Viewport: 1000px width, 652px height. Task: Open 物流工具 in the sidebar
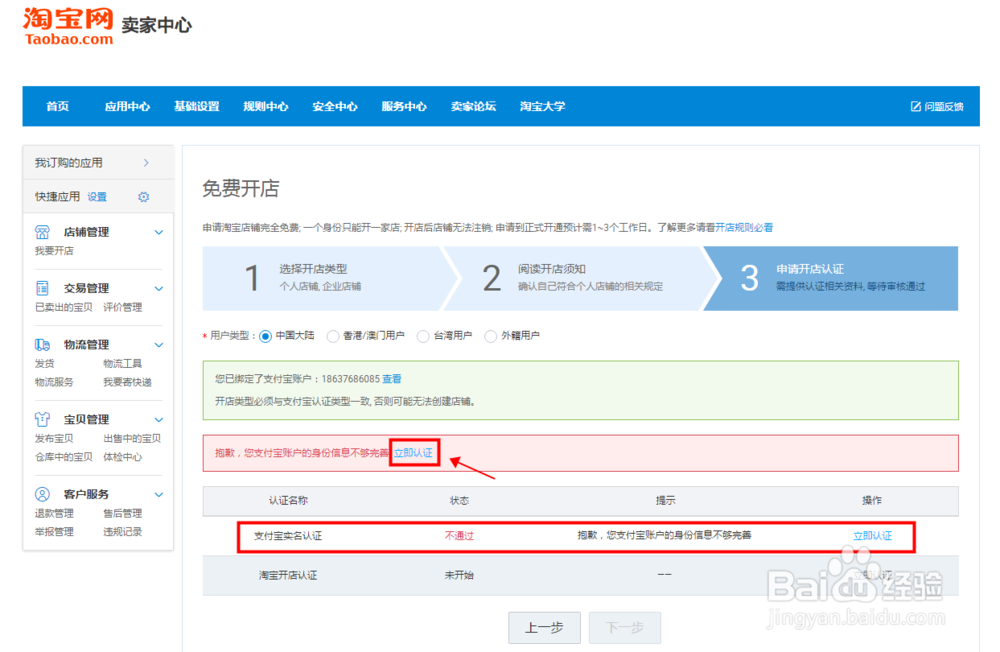point(122,364)
